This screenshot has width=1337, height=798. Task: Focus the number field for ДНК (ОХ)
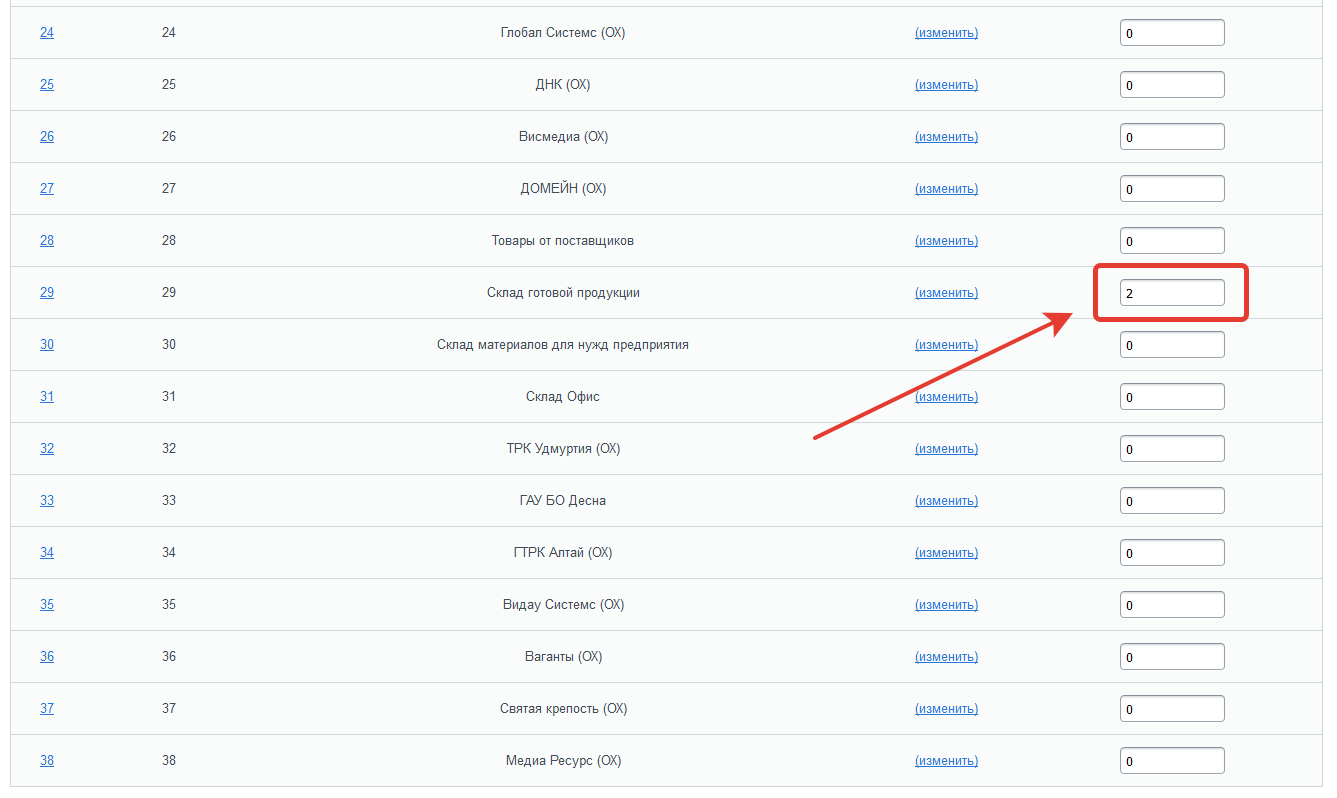click(x=1171, y=85)
